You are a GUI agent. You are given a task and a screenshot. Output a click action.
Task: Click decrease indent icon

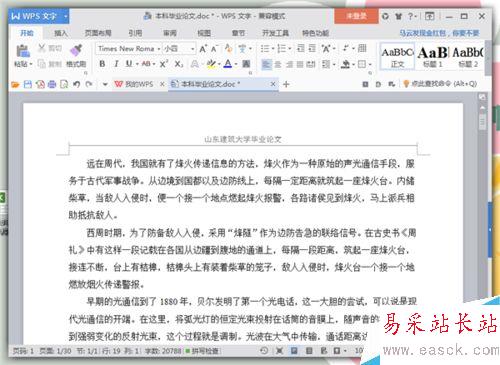click(x=300, y=49)
